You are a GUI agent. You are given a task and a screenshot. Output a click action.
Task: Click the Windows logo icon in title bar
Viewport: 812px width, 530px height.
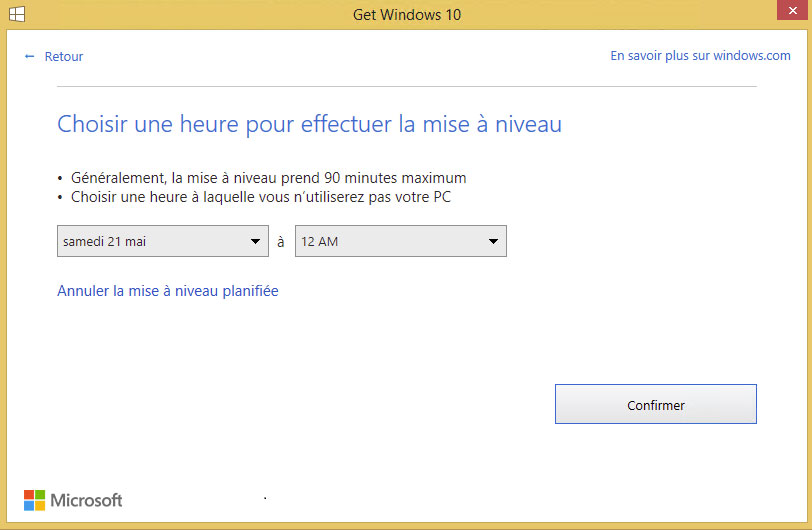17,14
